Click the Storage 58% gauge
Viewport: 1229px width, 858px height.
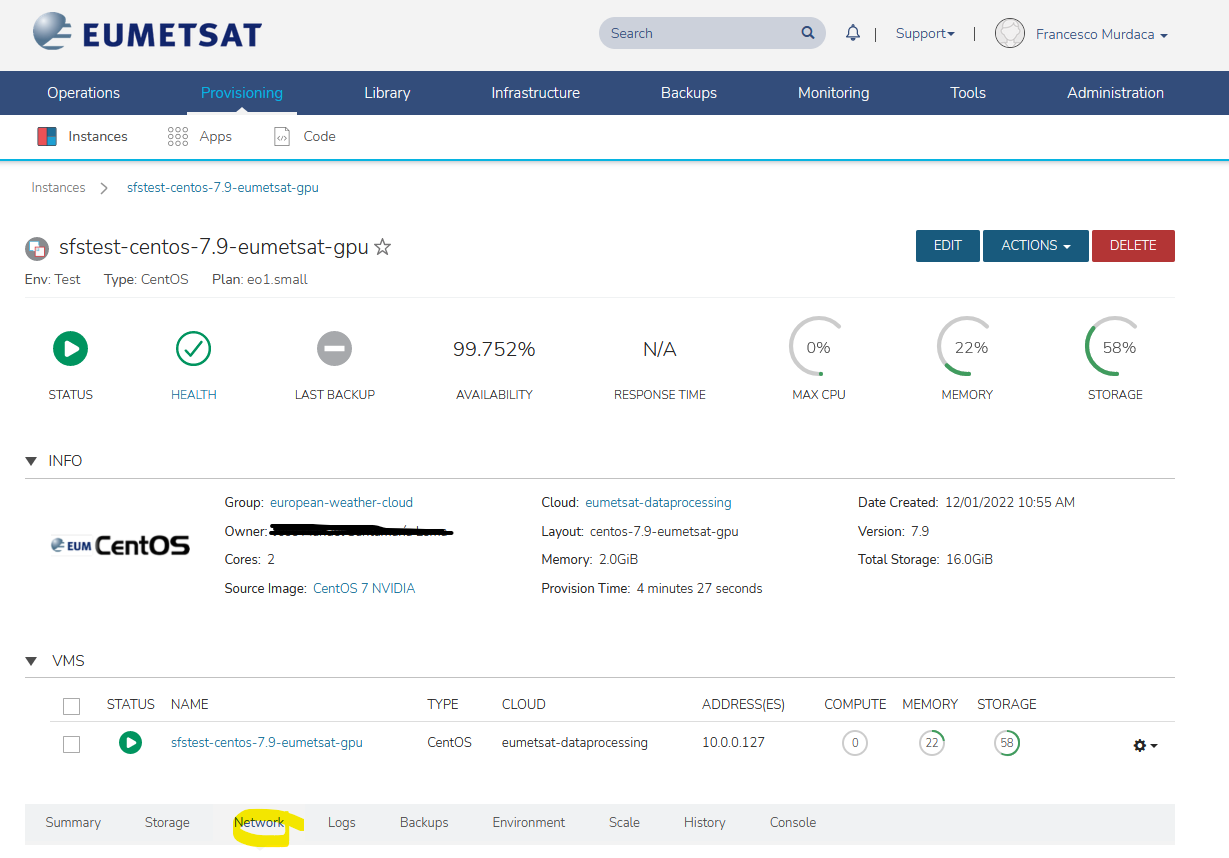[x=1114, y=346]
